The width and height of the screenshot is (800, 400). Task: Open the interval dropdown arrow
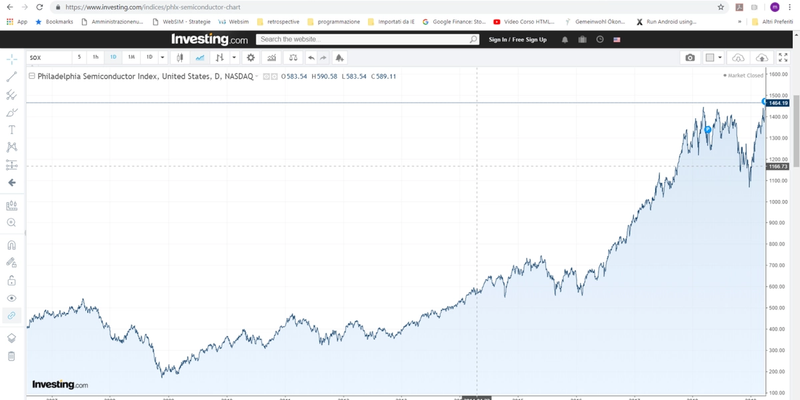coord(162,58)
